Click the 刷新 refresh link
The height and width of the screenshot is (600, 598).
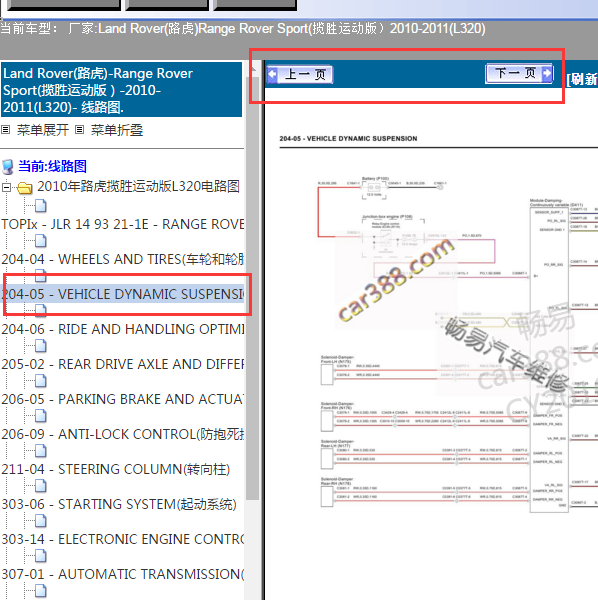(x=582, y=79)
